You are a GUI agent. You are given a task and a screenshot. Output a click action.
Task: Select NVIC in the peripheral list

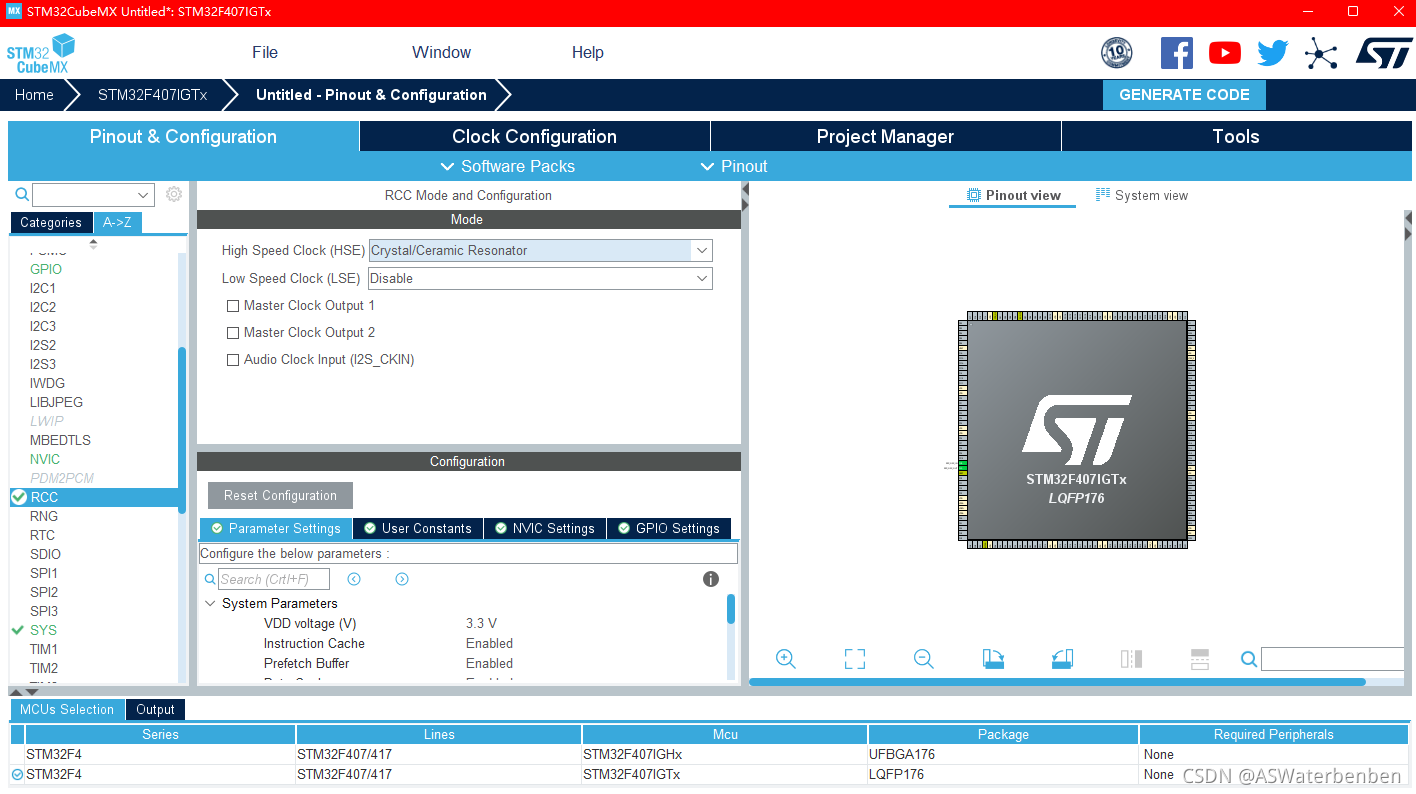[x=45, y=459]
